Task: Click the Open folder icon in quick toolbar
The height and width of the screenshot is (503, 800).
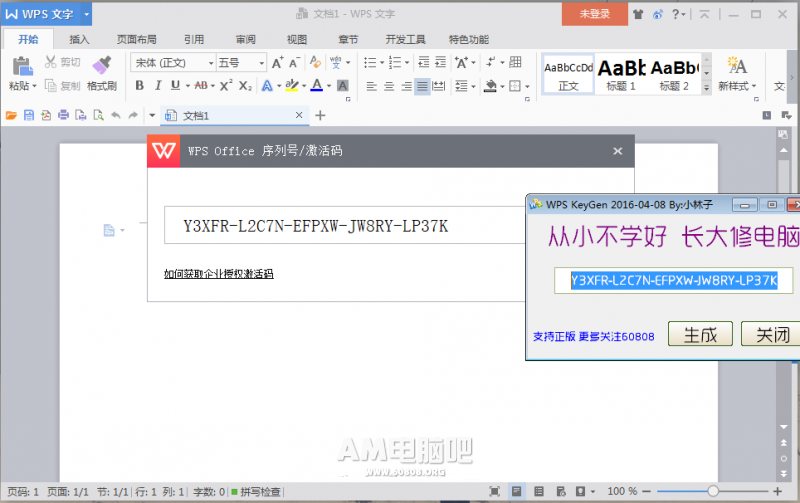Action: (x=11, y=115)
